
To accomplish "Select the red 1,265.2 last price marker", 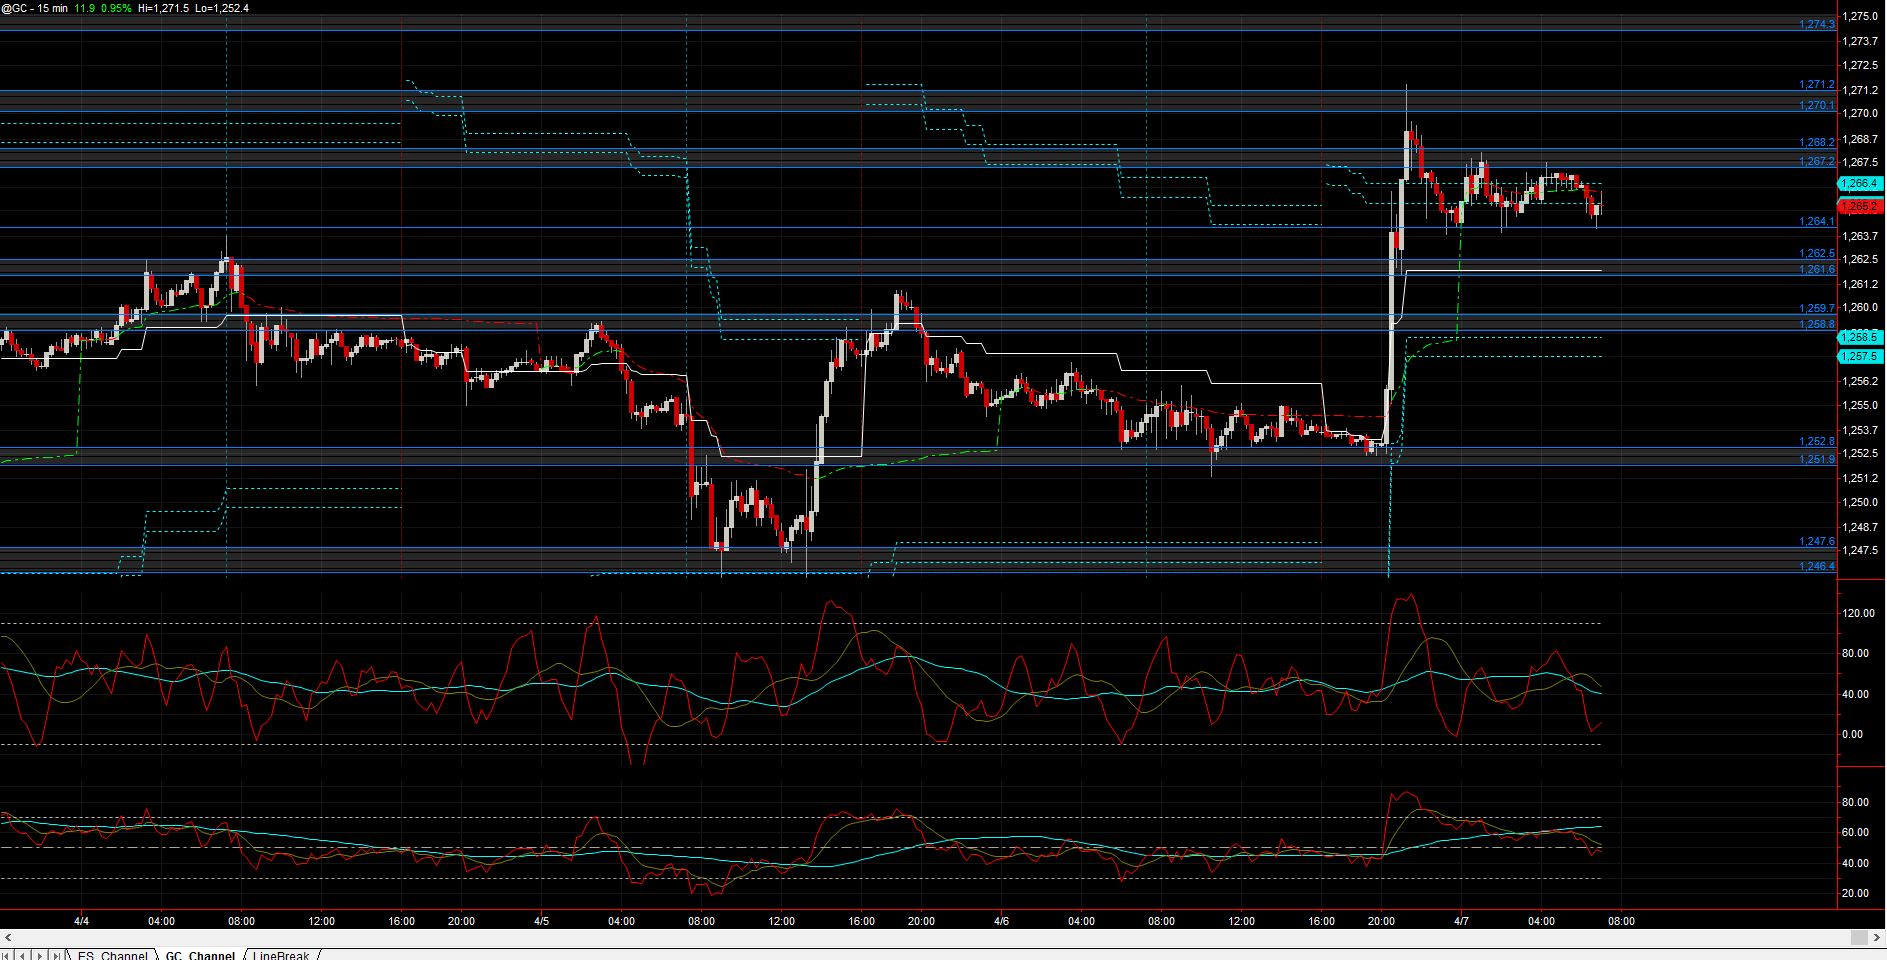I will tap(1860, 206).
